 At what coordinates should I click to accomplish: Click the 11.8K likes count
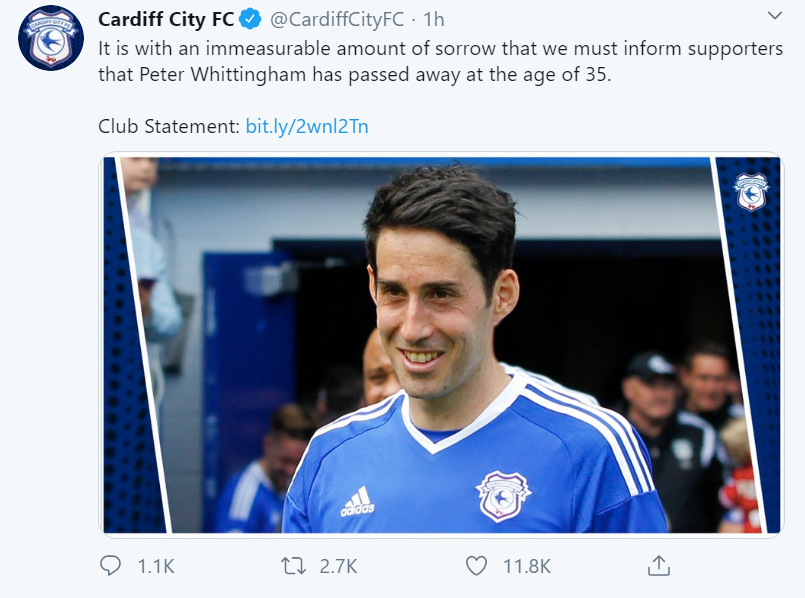[526, 566]
